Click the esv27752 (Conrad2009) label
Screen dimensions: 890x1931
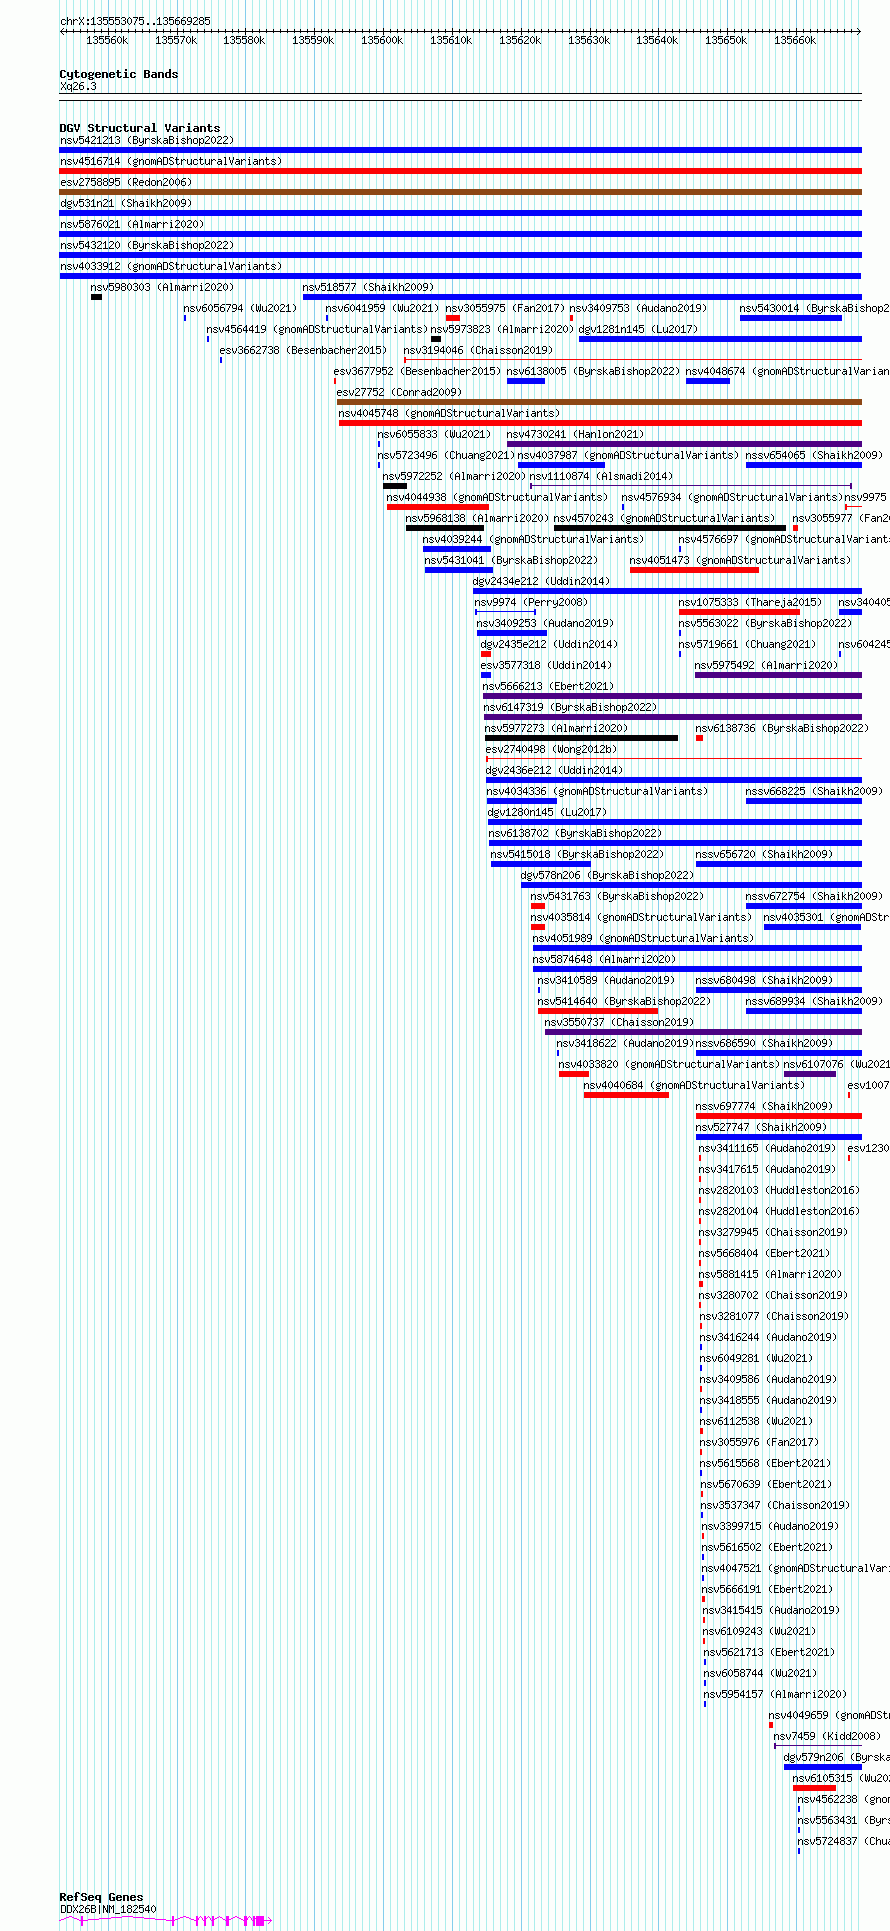[x=399, y=393]
